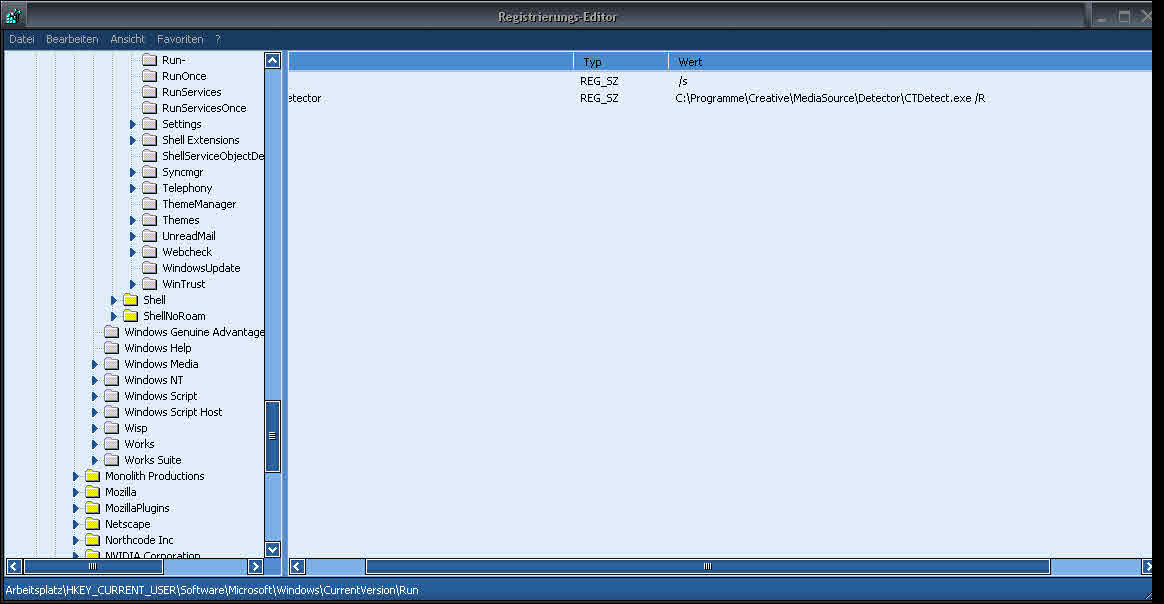
Task: Click the registry path in status bar
Action: click(x=212, y=591)
